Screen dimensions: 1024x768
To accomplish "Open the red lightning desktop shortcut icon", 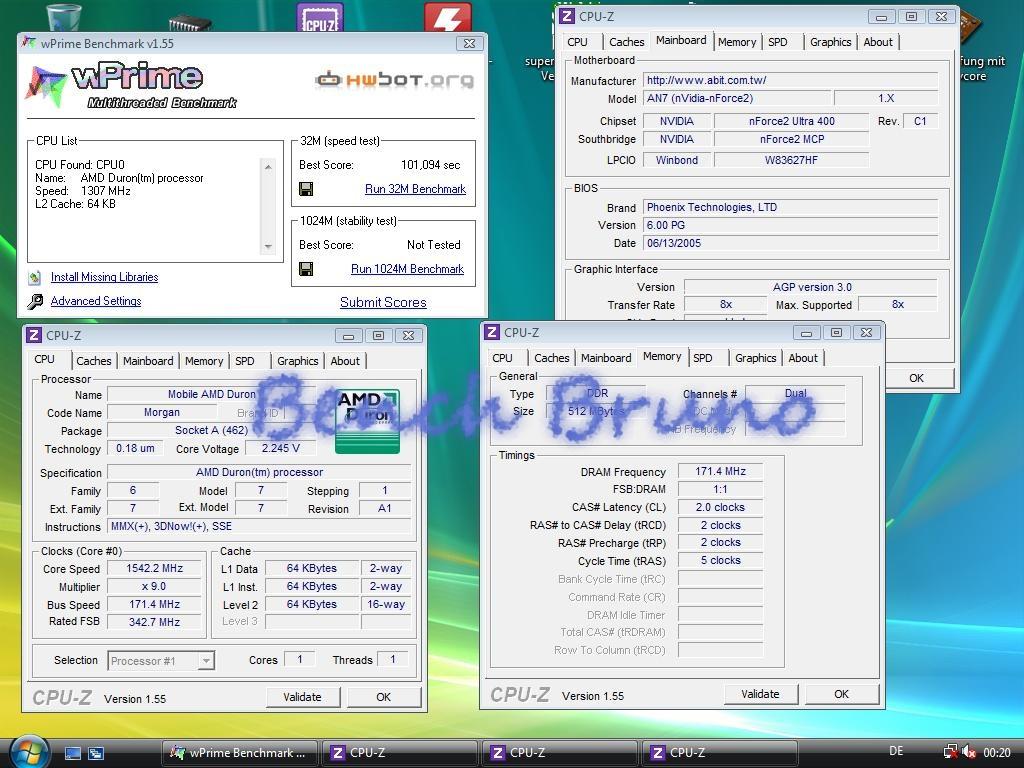I will coord(447,17).
